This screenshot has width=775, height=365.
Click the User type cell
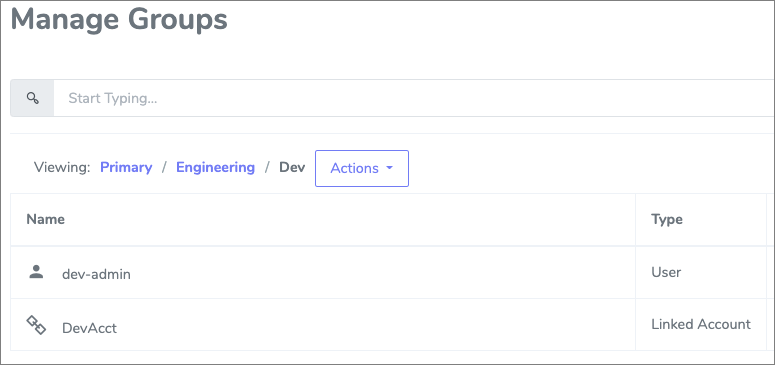666,272
